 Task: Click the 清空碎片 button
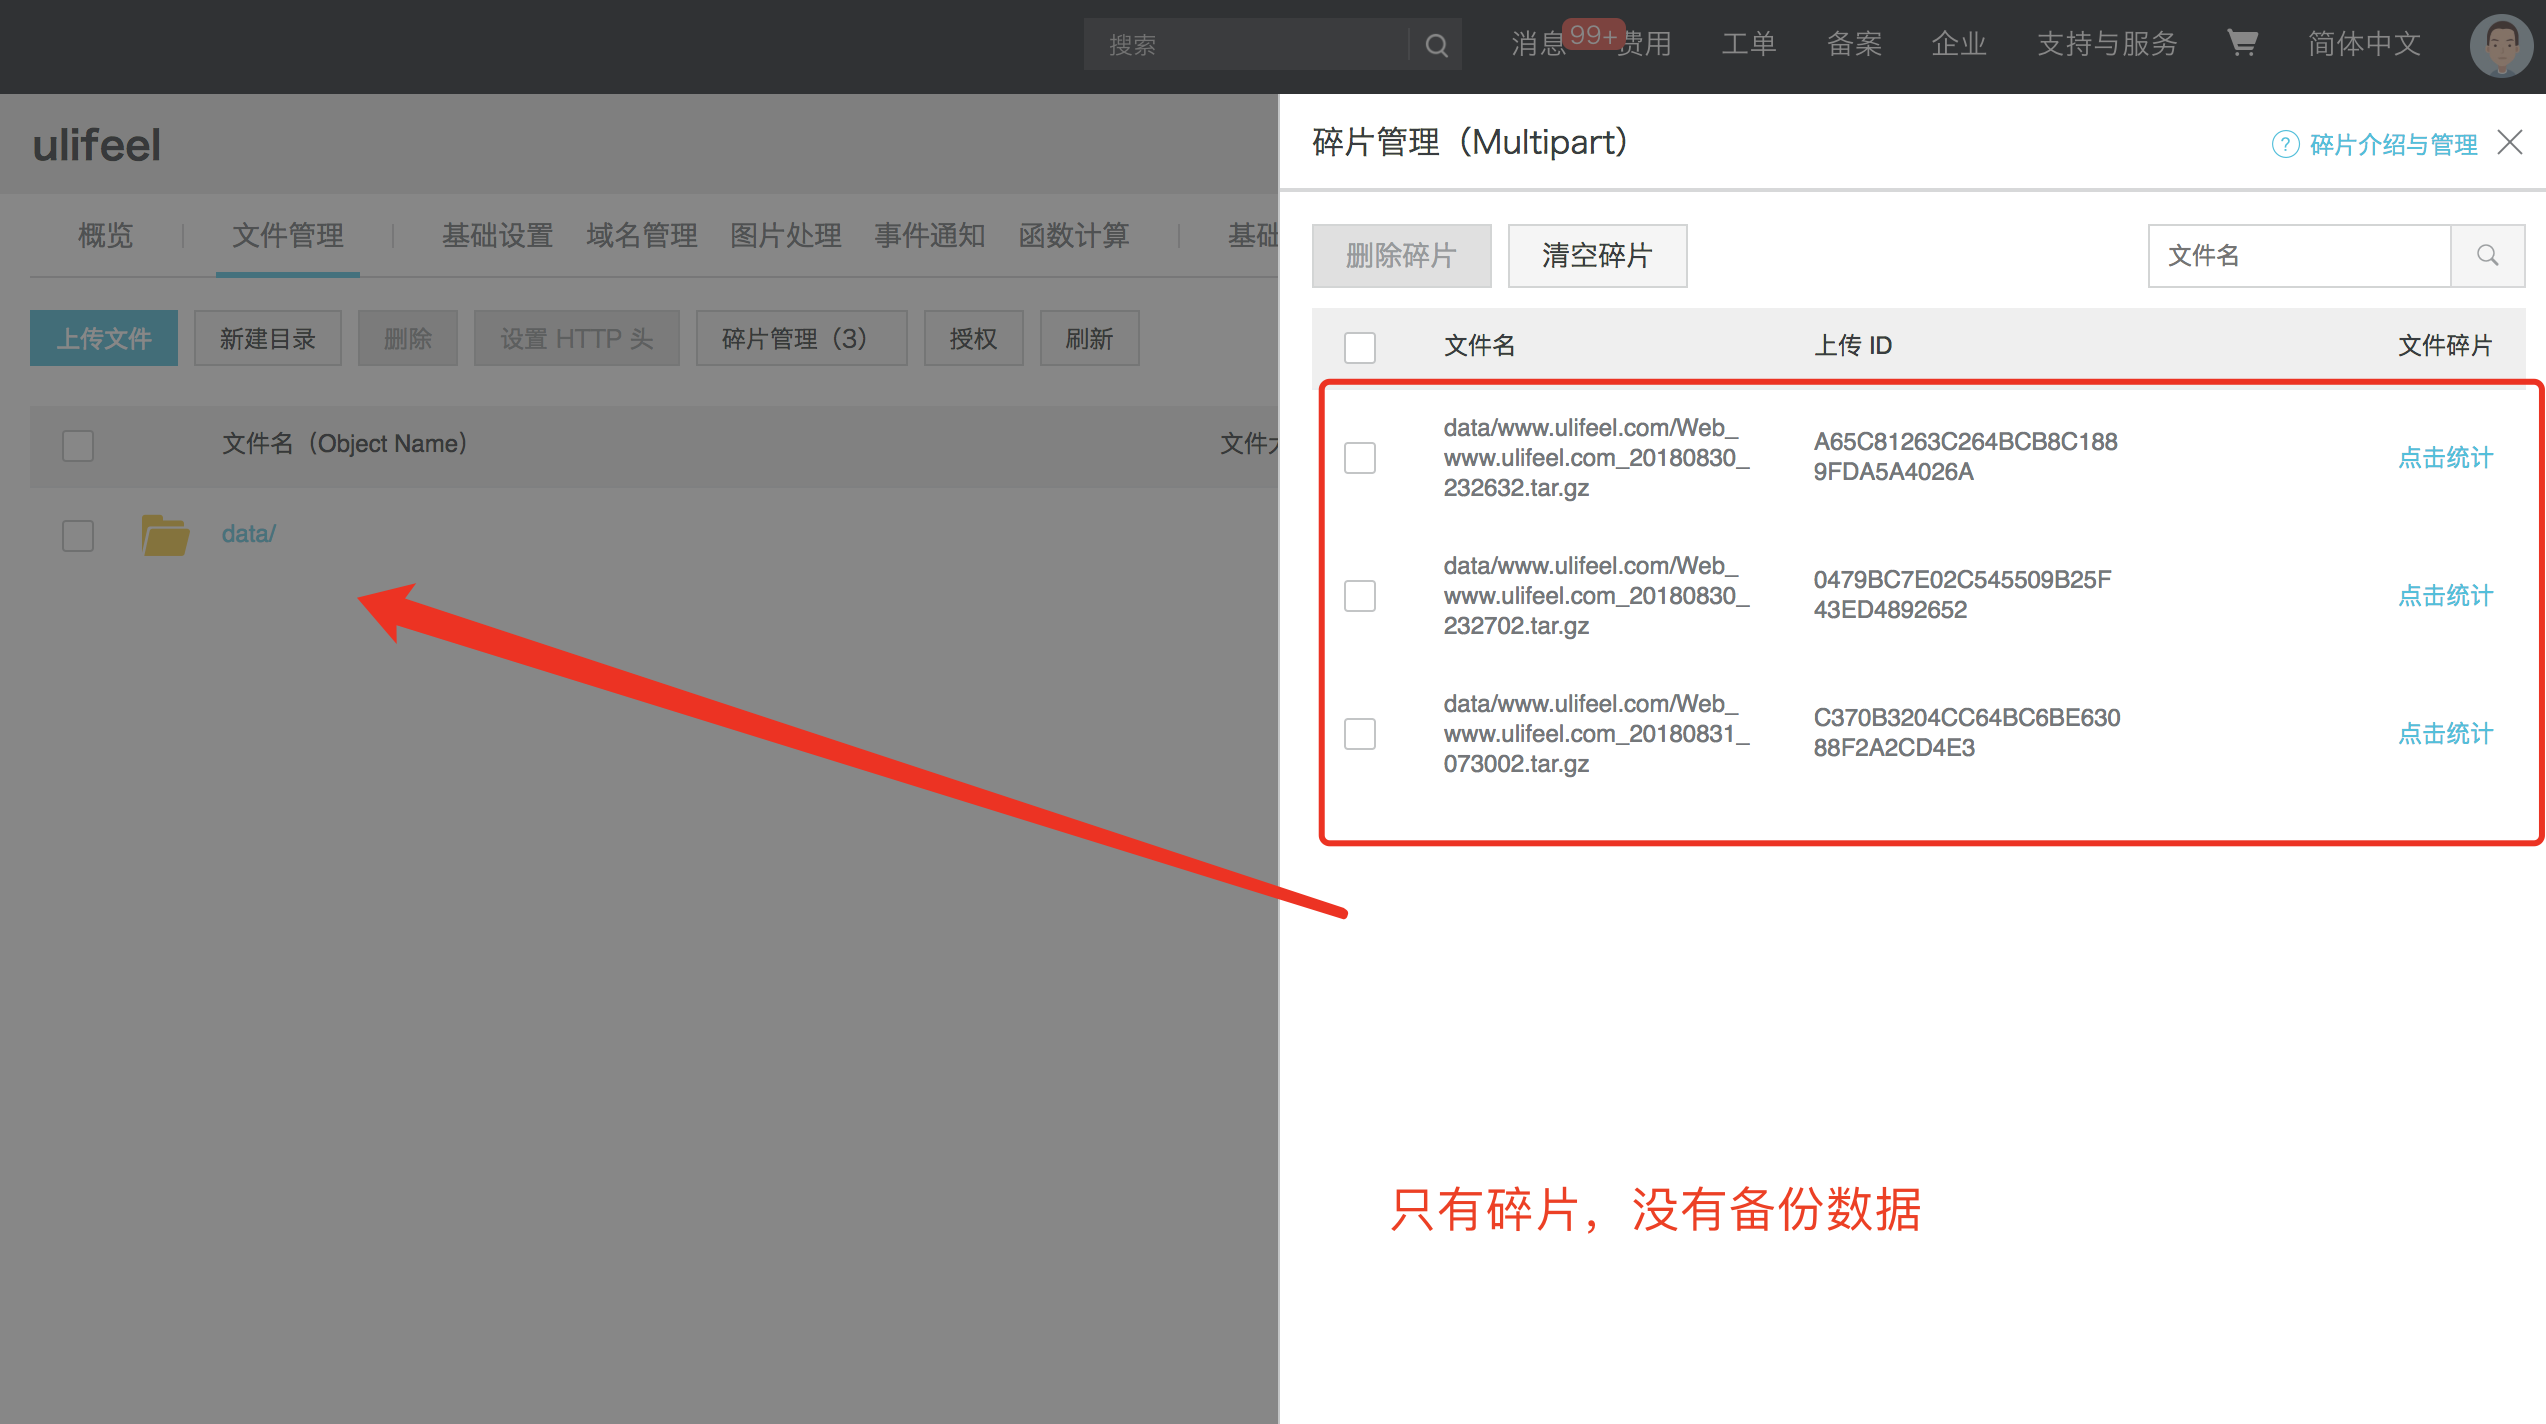pos(1597,255)
